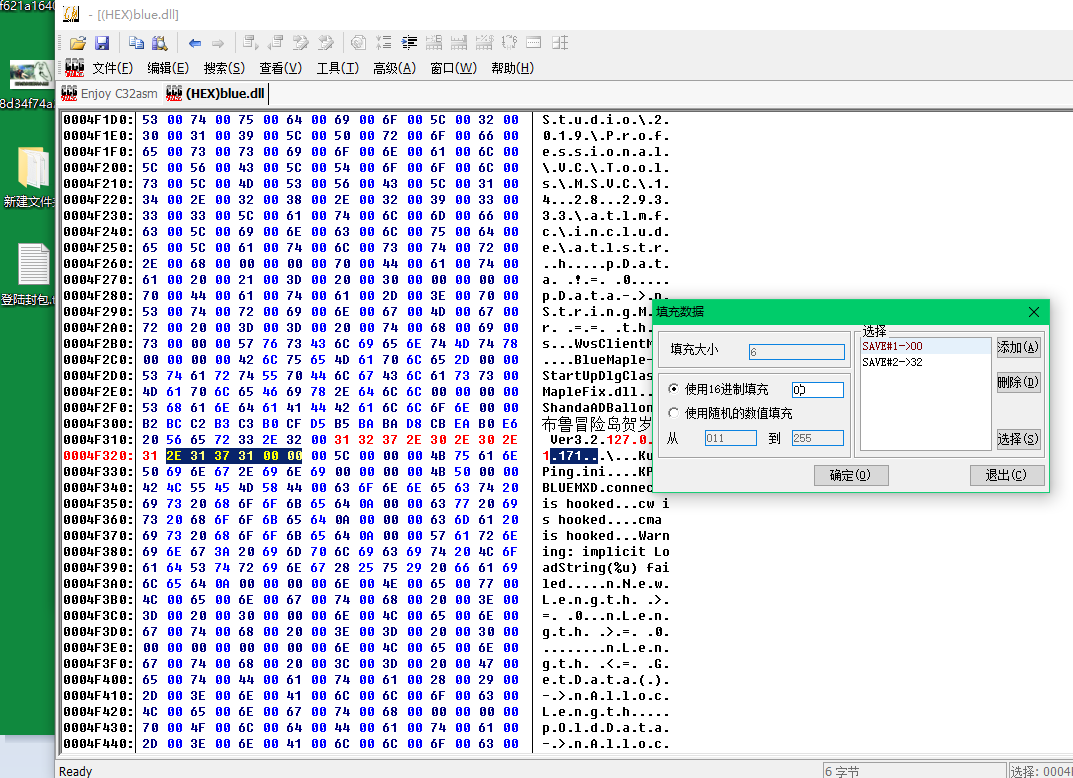
Task: Click the 添加(A) button
Action: point(1018,347)
